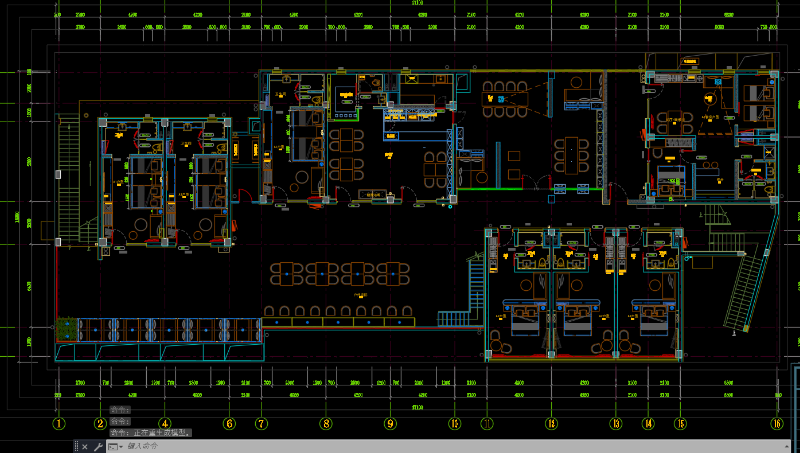Screen dimensions: 800x453
Task: Select grid axis bubble 8
Action: pyautogui.click(x=326, y=423)
